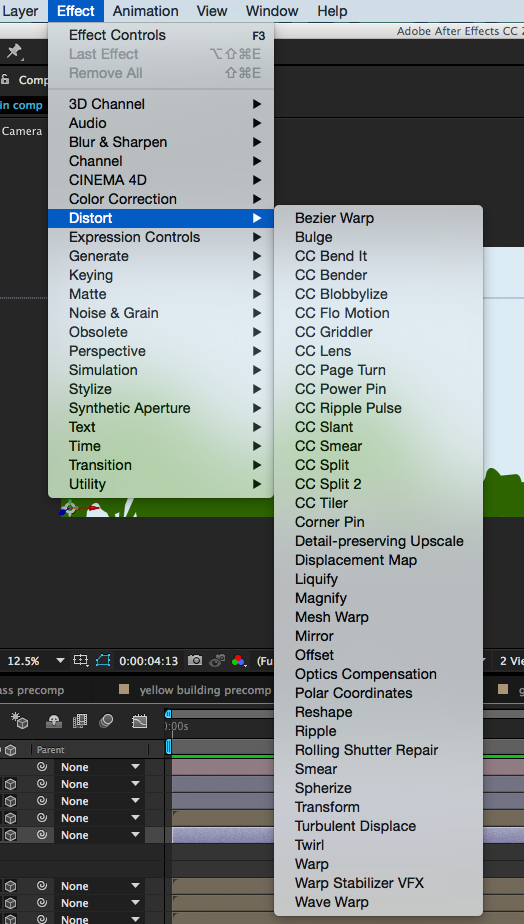Apply the CC Bend It effect
The height and width of the screenshot is (924, 524).
click(378, 256)
